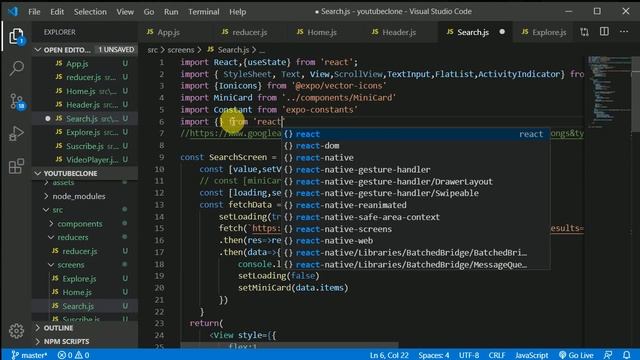The width and height of the screenshot is (640, 360).
Task: Open the Go menu
Action: (149, 11)
